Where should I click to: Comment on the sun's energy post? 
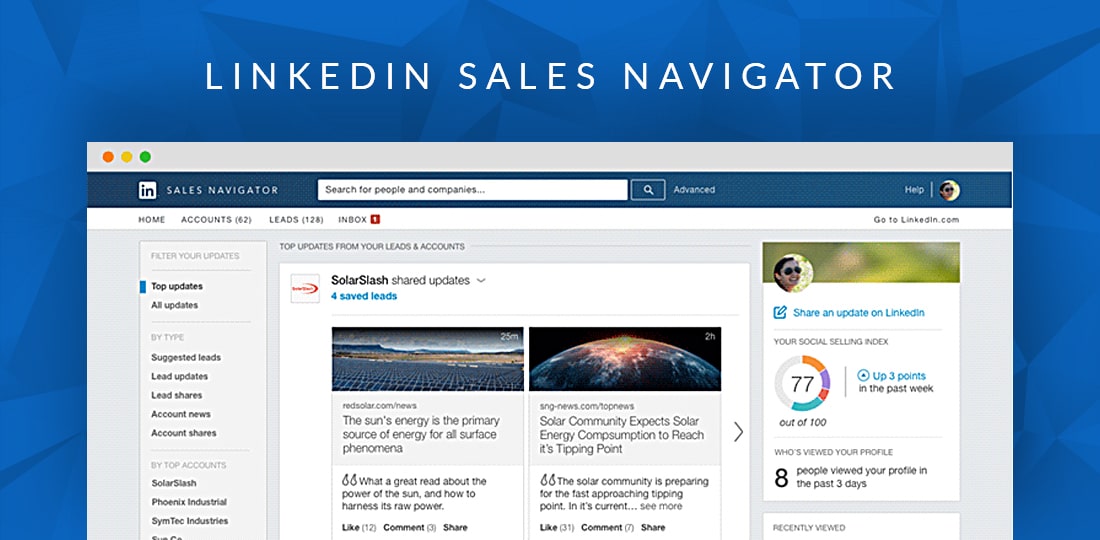click(404, 527)
